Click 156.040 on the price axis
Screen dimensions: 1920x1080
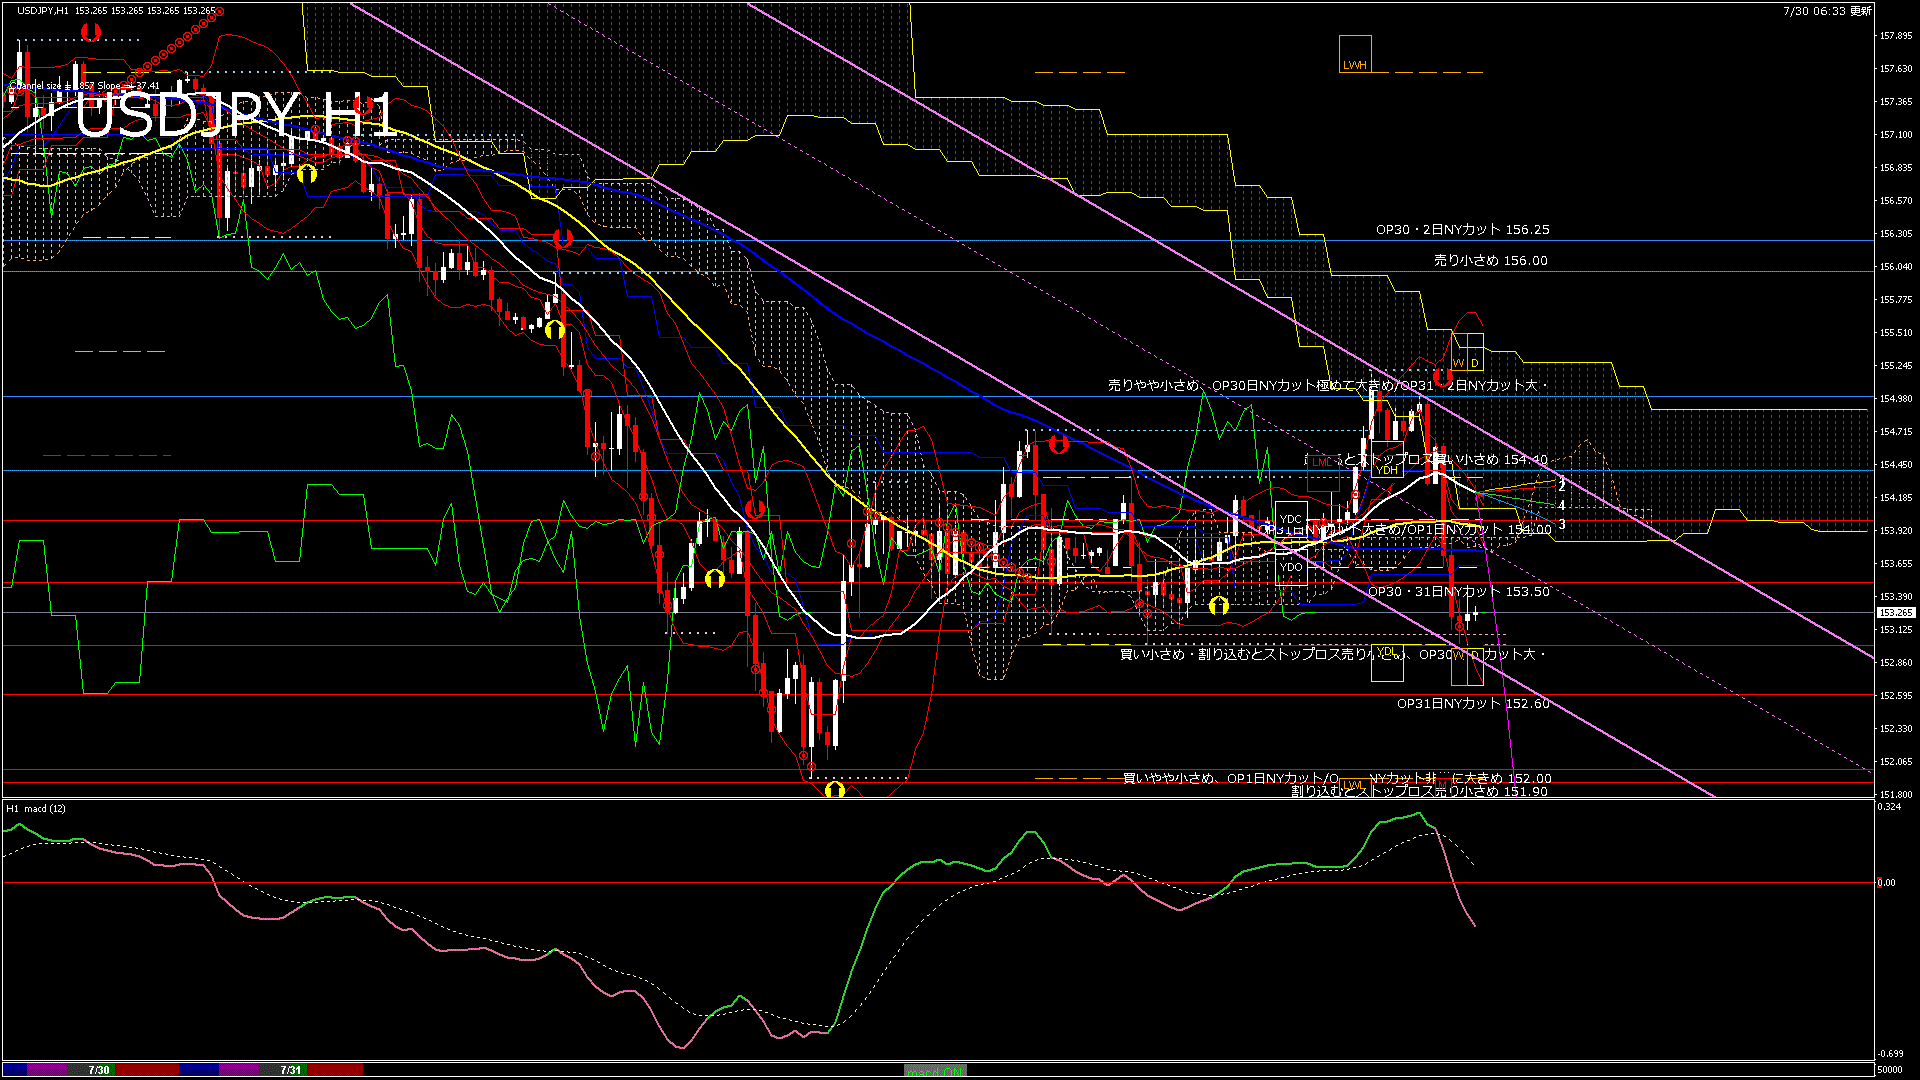1896,267
